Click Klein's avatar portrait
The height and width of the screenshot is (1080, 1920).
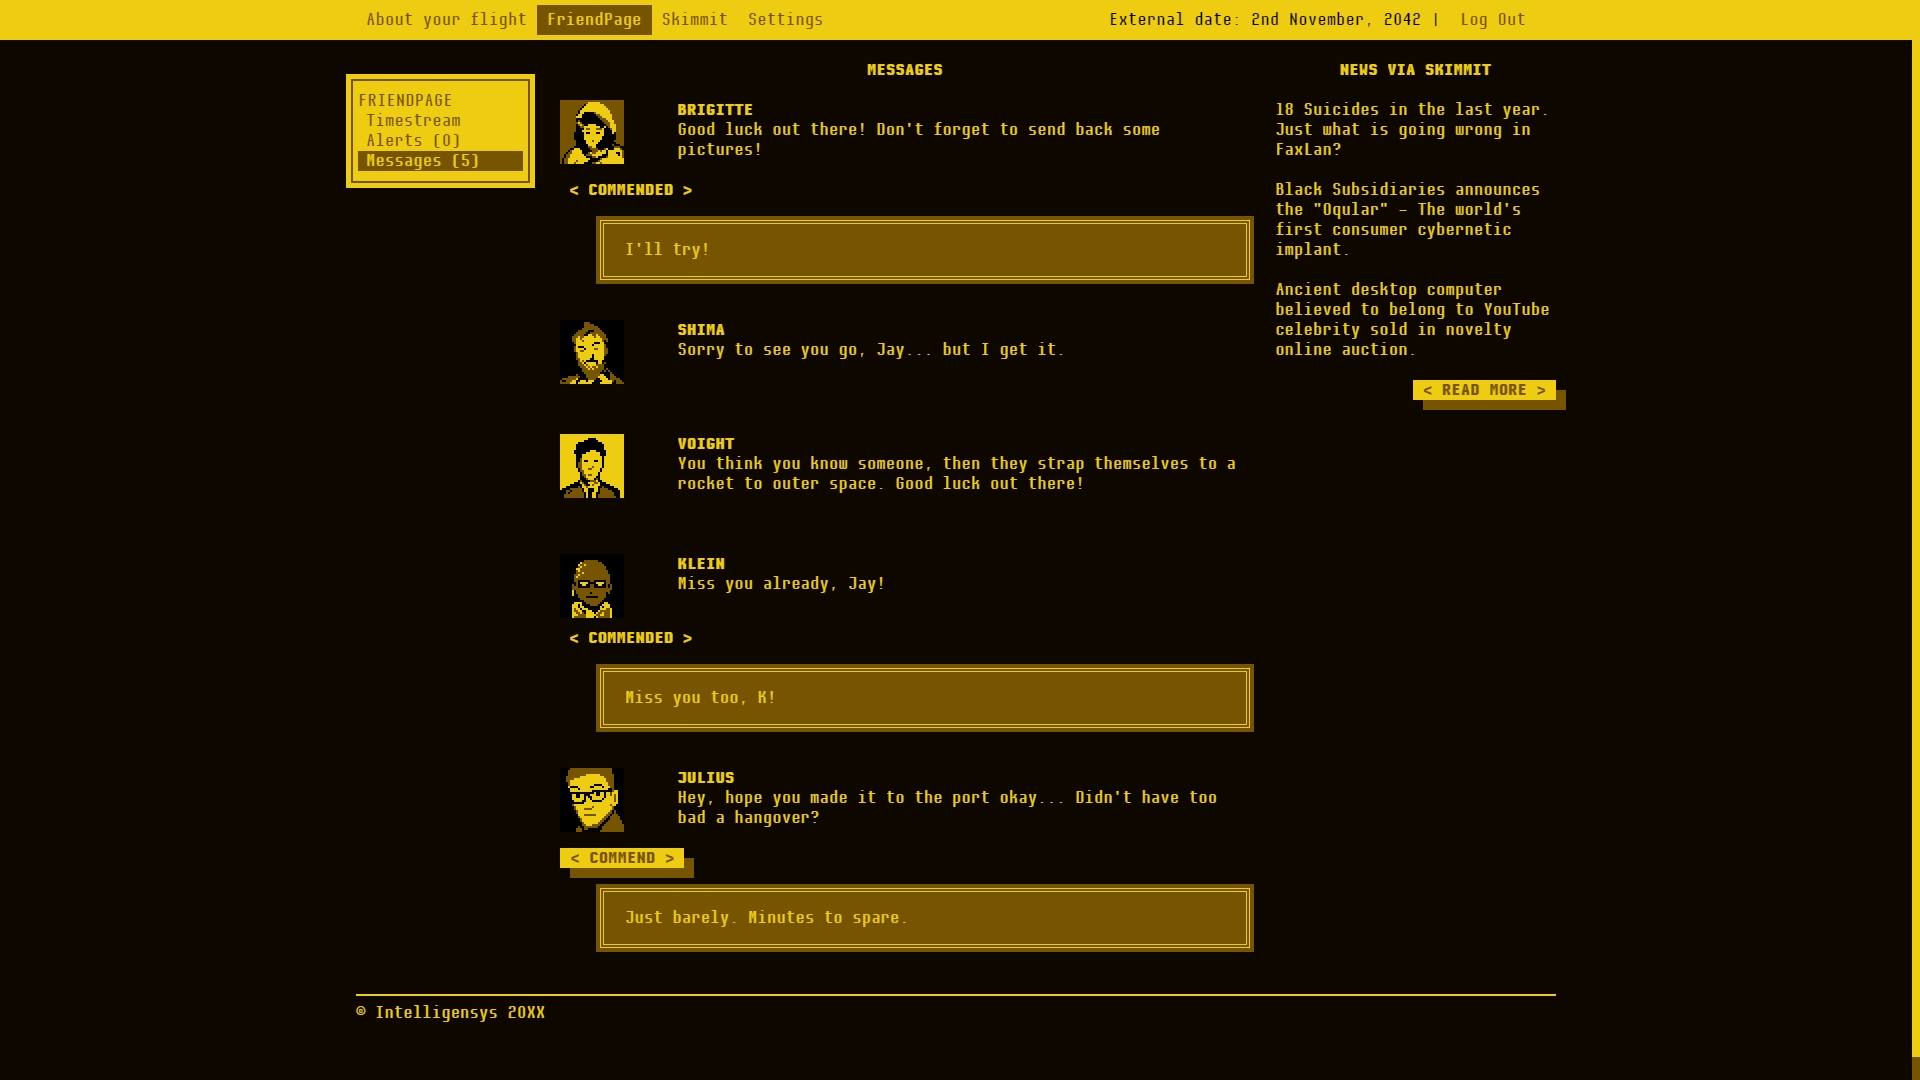tap(591, 586)
